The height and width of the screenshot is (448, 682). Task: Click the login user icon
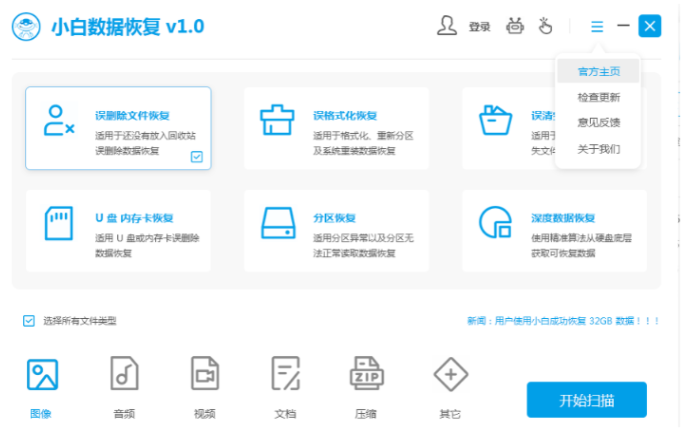[447, 27]
